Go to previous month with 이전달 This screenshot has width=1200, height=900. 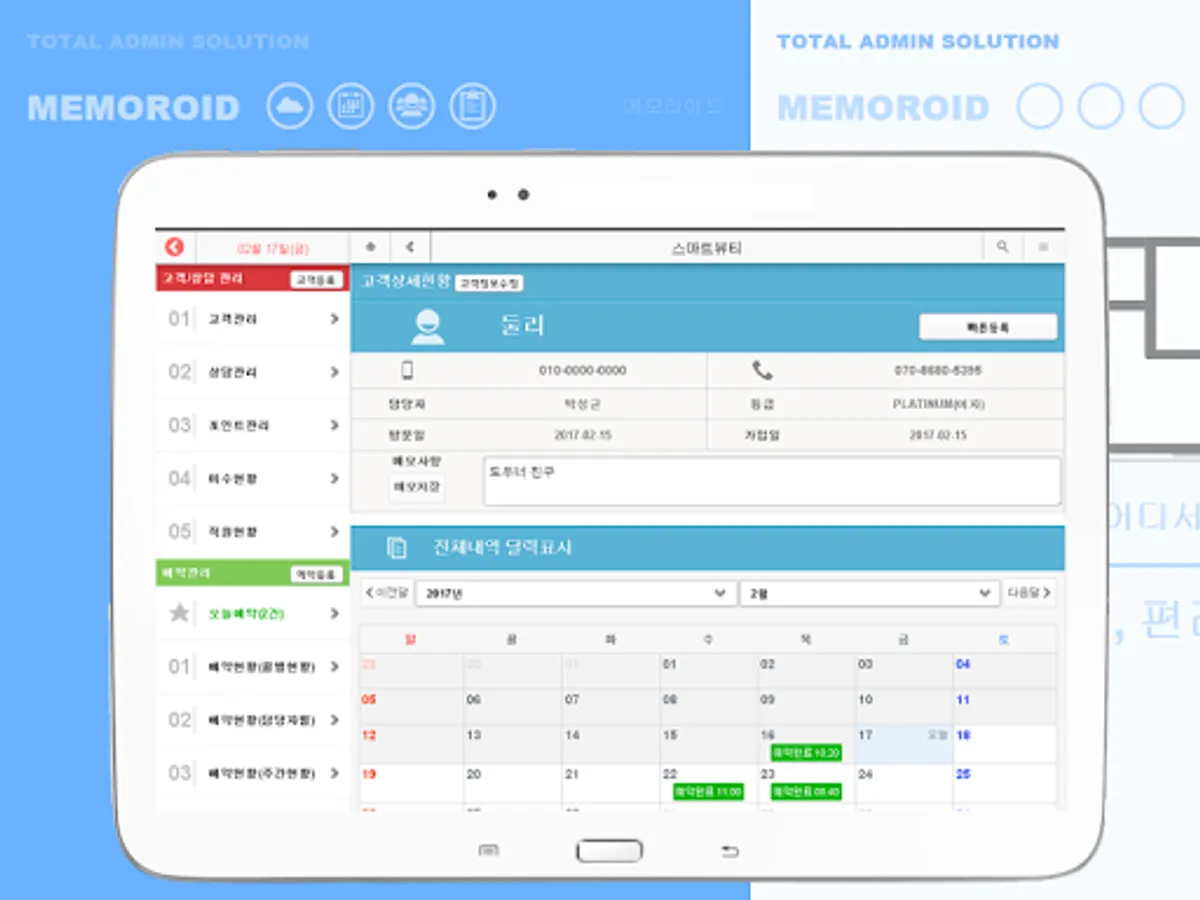387,593
